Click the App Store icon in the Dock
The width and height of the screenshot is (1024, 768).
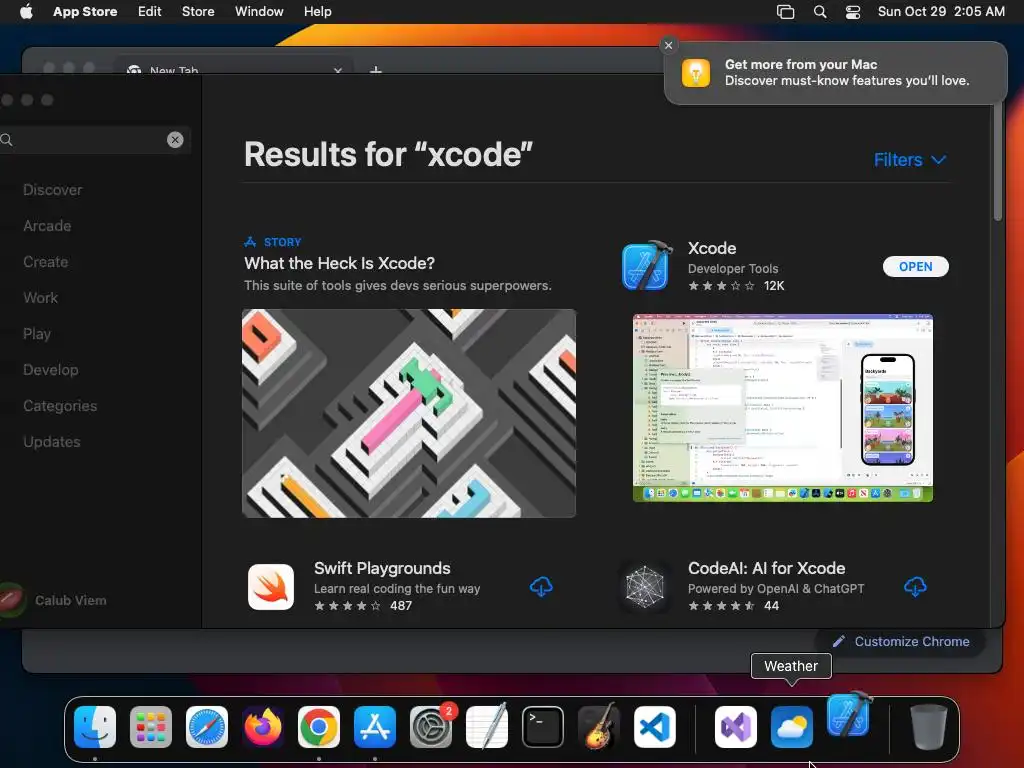(x=375, y=727)
